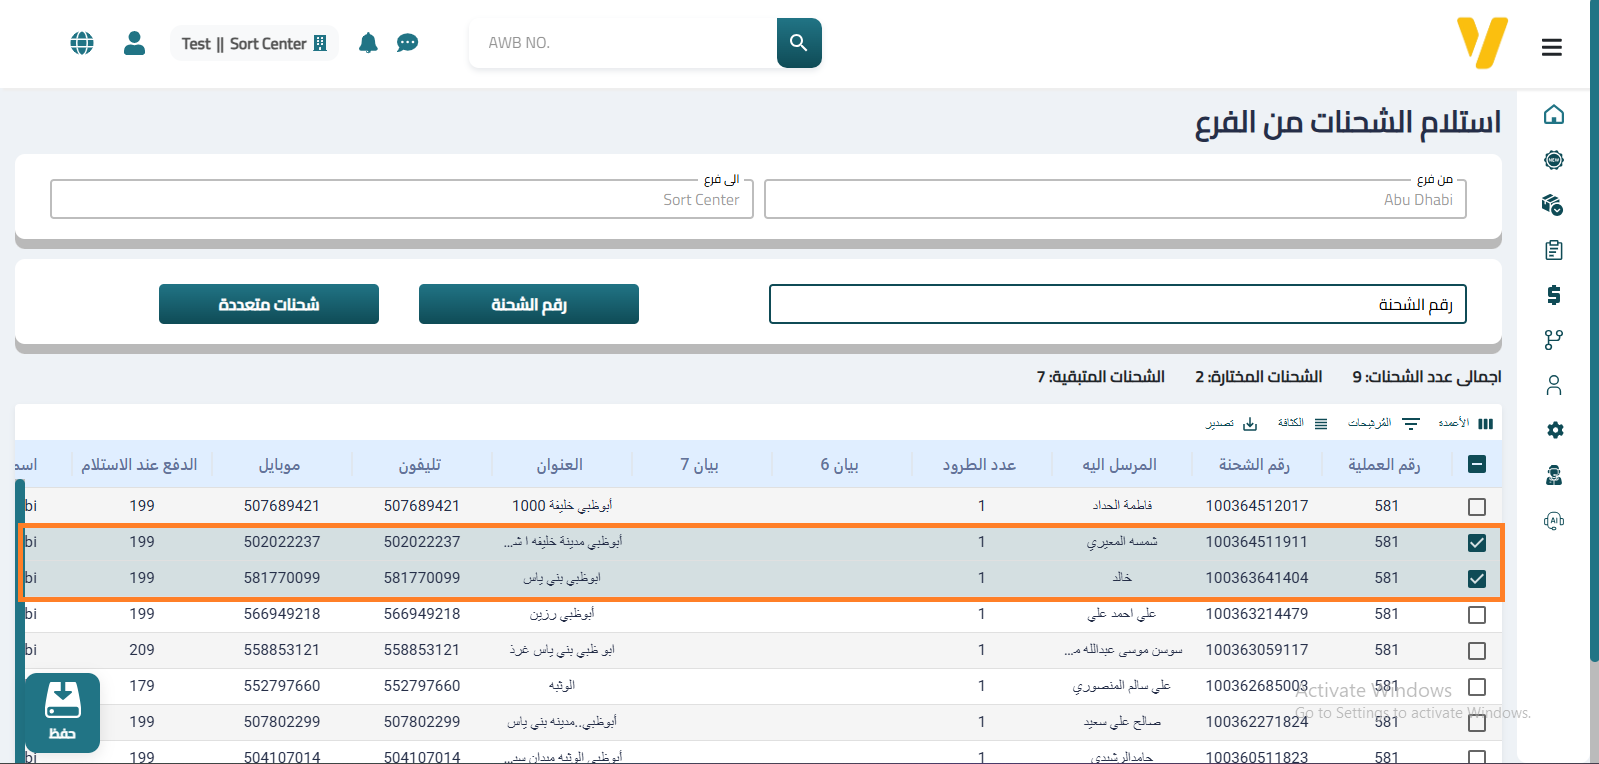Click the AWB search magnifier button

(x=799, y=43)
